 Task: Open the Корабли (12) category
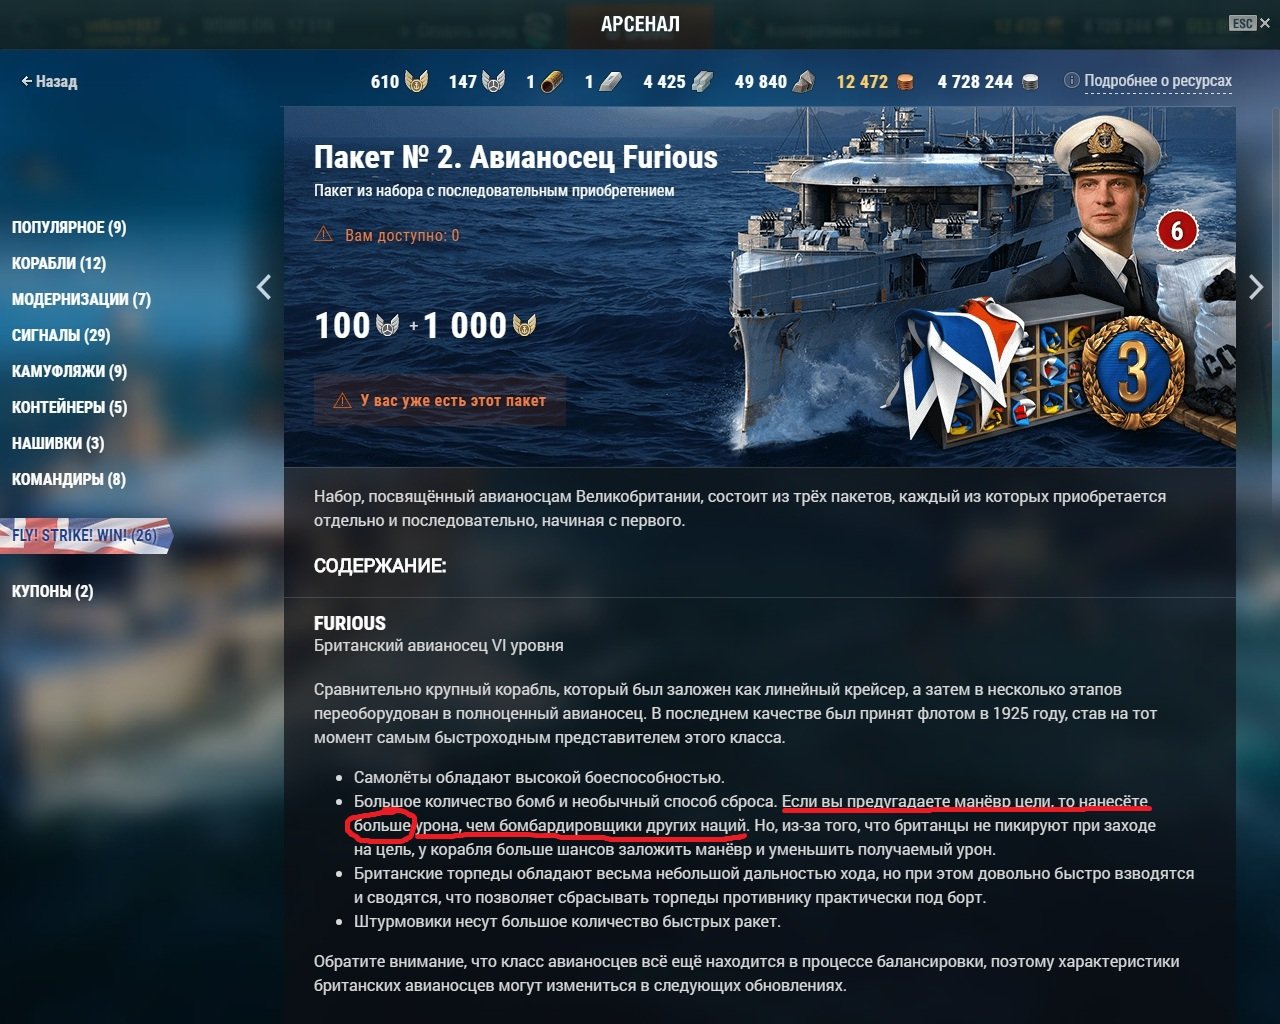tap(59, 263)
